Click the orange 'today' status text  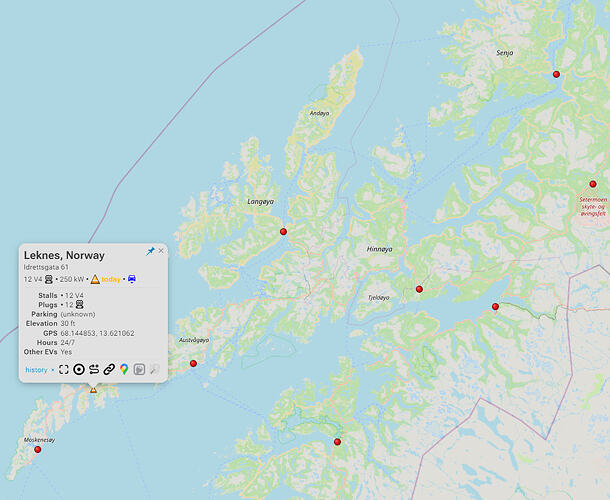coord(111,279)
